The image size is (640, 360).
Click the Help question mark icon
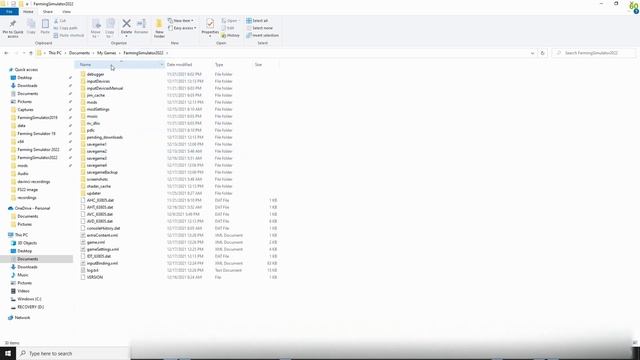coord(636,11)
